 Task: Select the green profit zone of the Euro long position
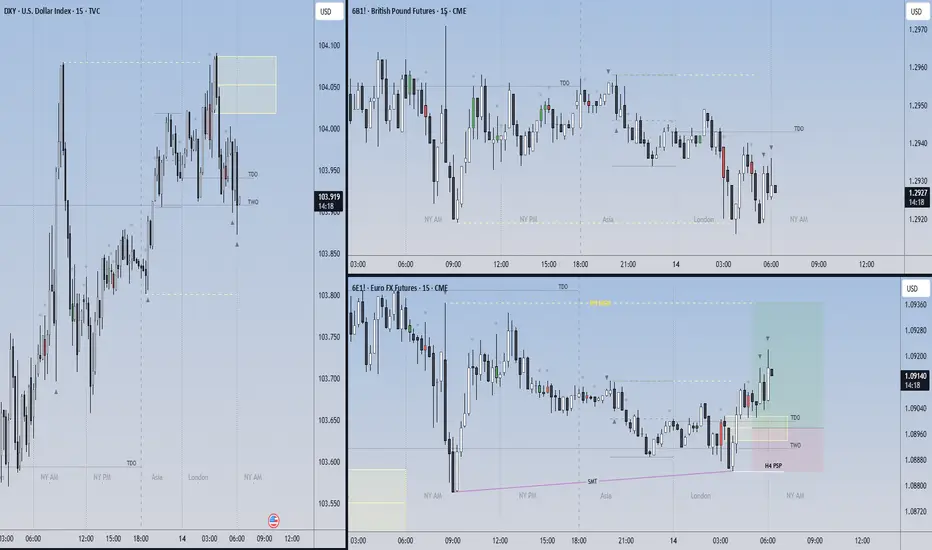(x=789, y=364)
